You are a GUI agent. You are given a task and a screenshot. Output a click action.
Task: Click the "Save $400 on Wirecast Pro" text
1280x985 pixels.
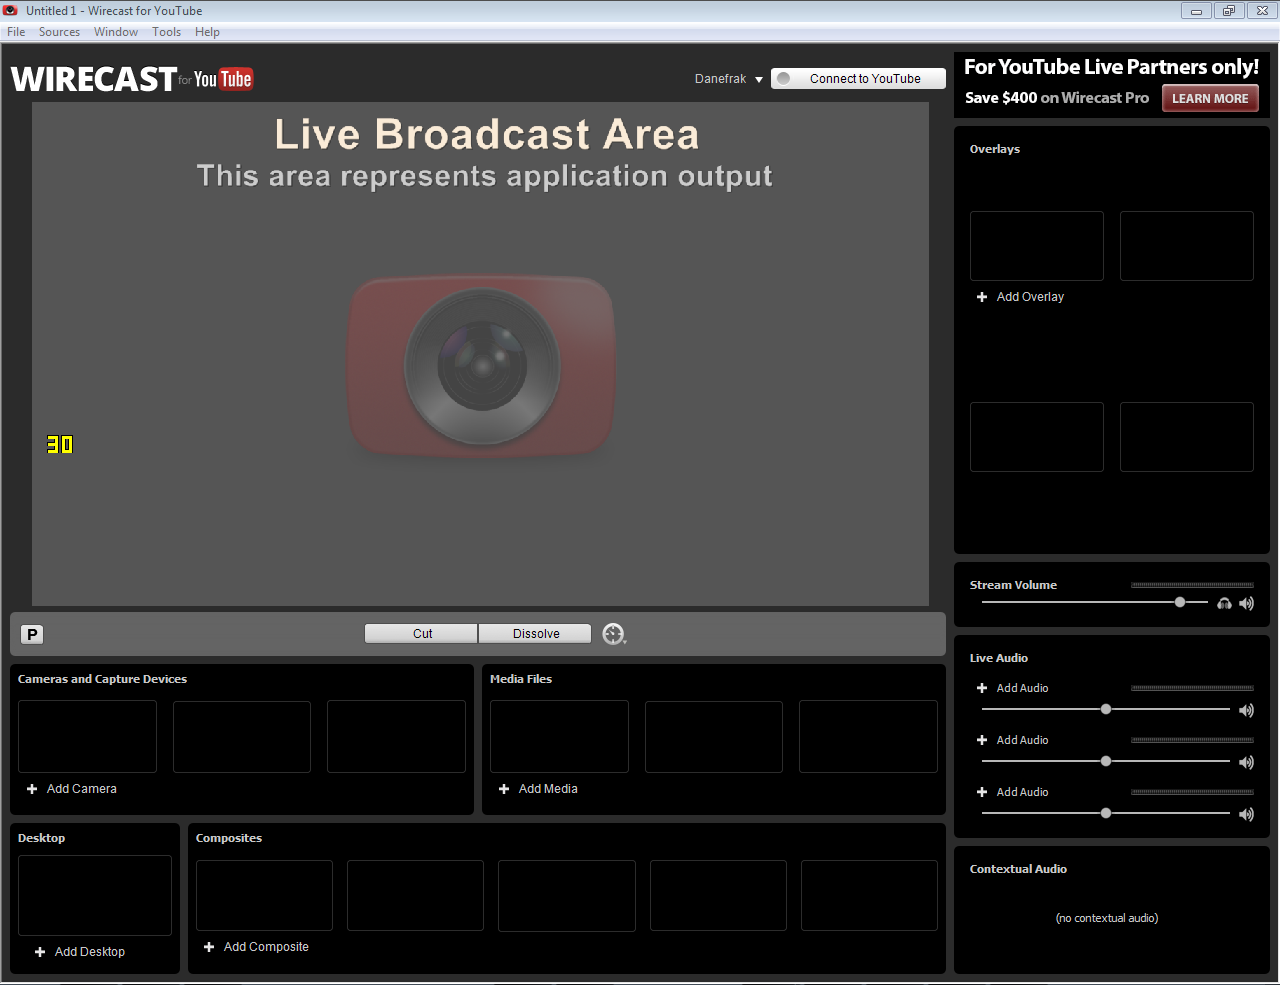1057,98
